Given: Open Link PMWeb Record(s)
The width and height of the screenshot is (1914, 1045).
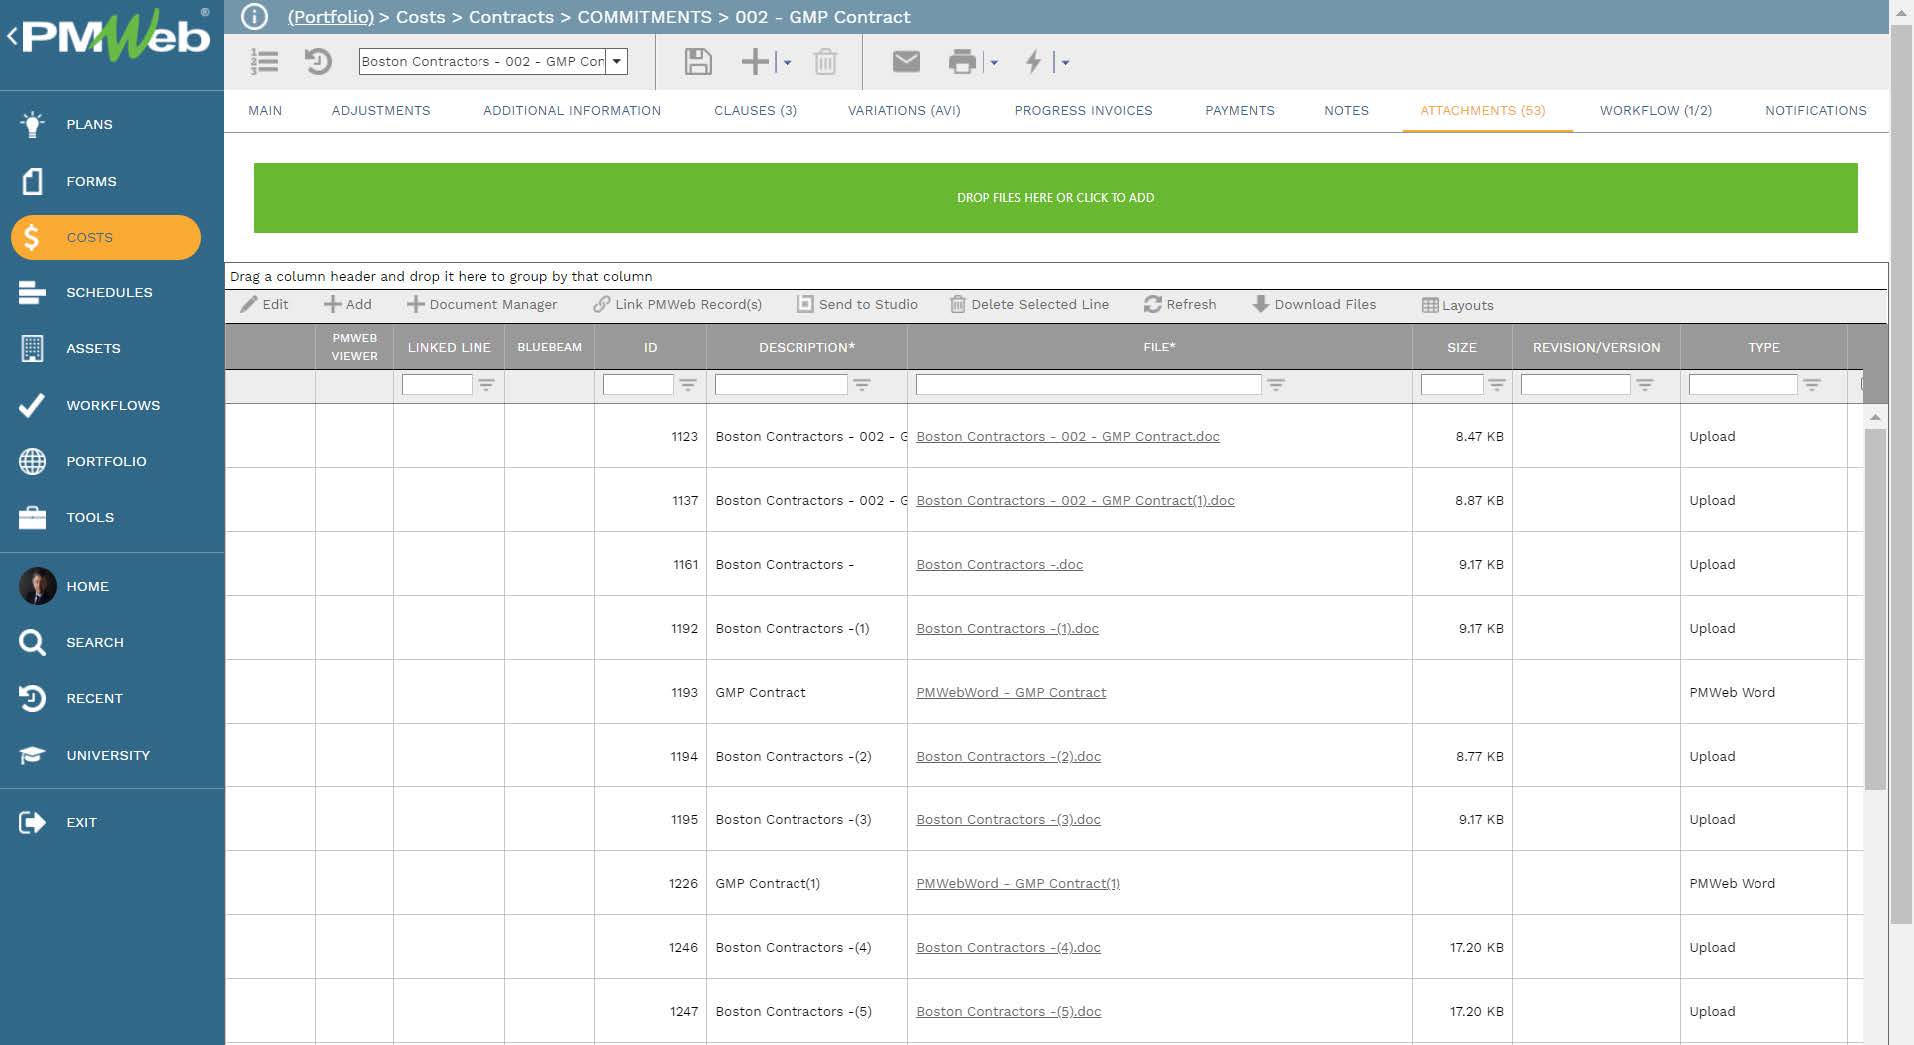Looking at the screenshot, I should 678,304.
